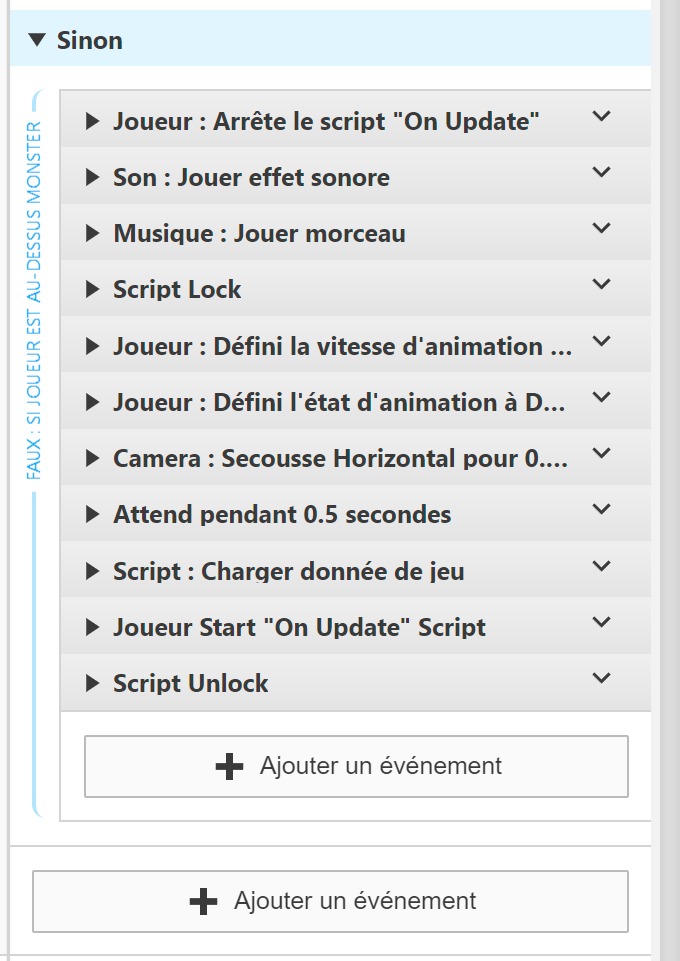This screenshot has width=680, height=961.
Task: Expand 'Musique : Jouer morceau' triangle
Action: coord(93,234)
